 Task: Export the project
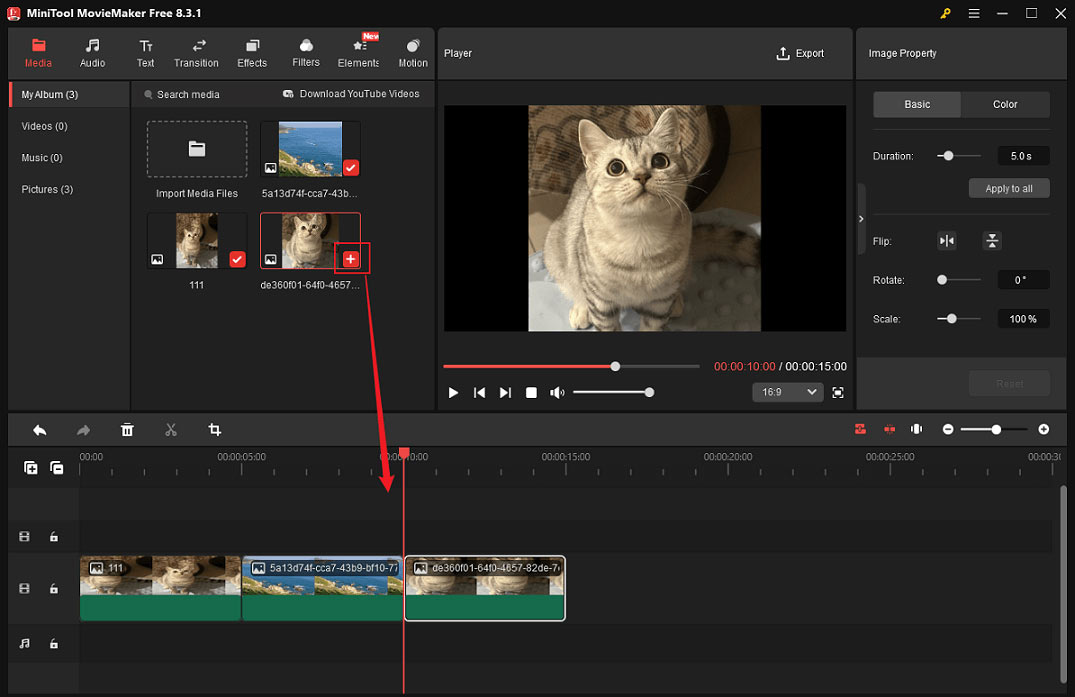(x=800, y=53)
